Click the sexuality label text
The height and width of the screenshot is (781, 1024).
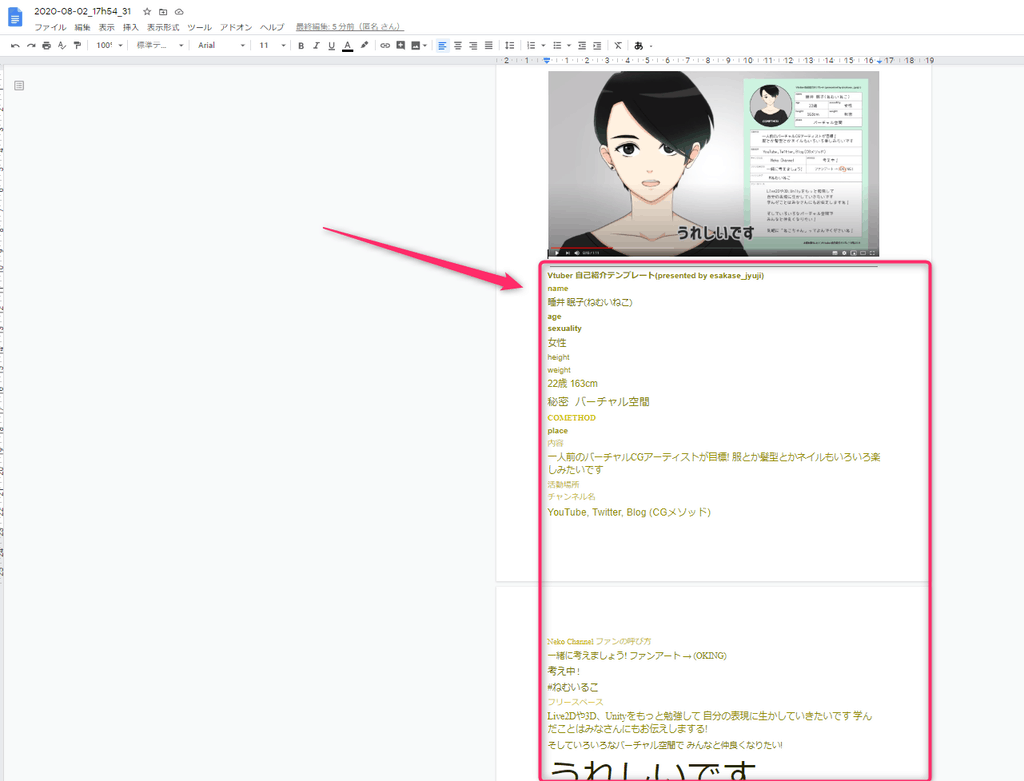[564, 328]
